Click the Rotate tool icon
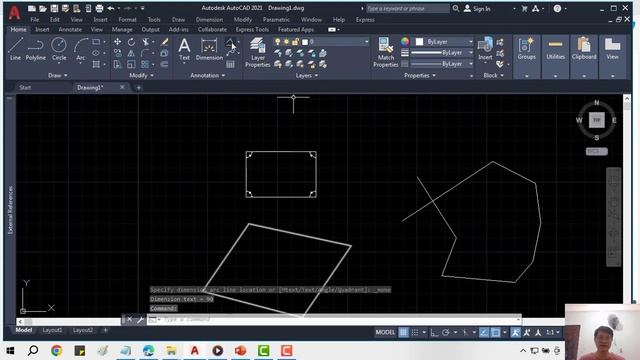 point(131,42)
